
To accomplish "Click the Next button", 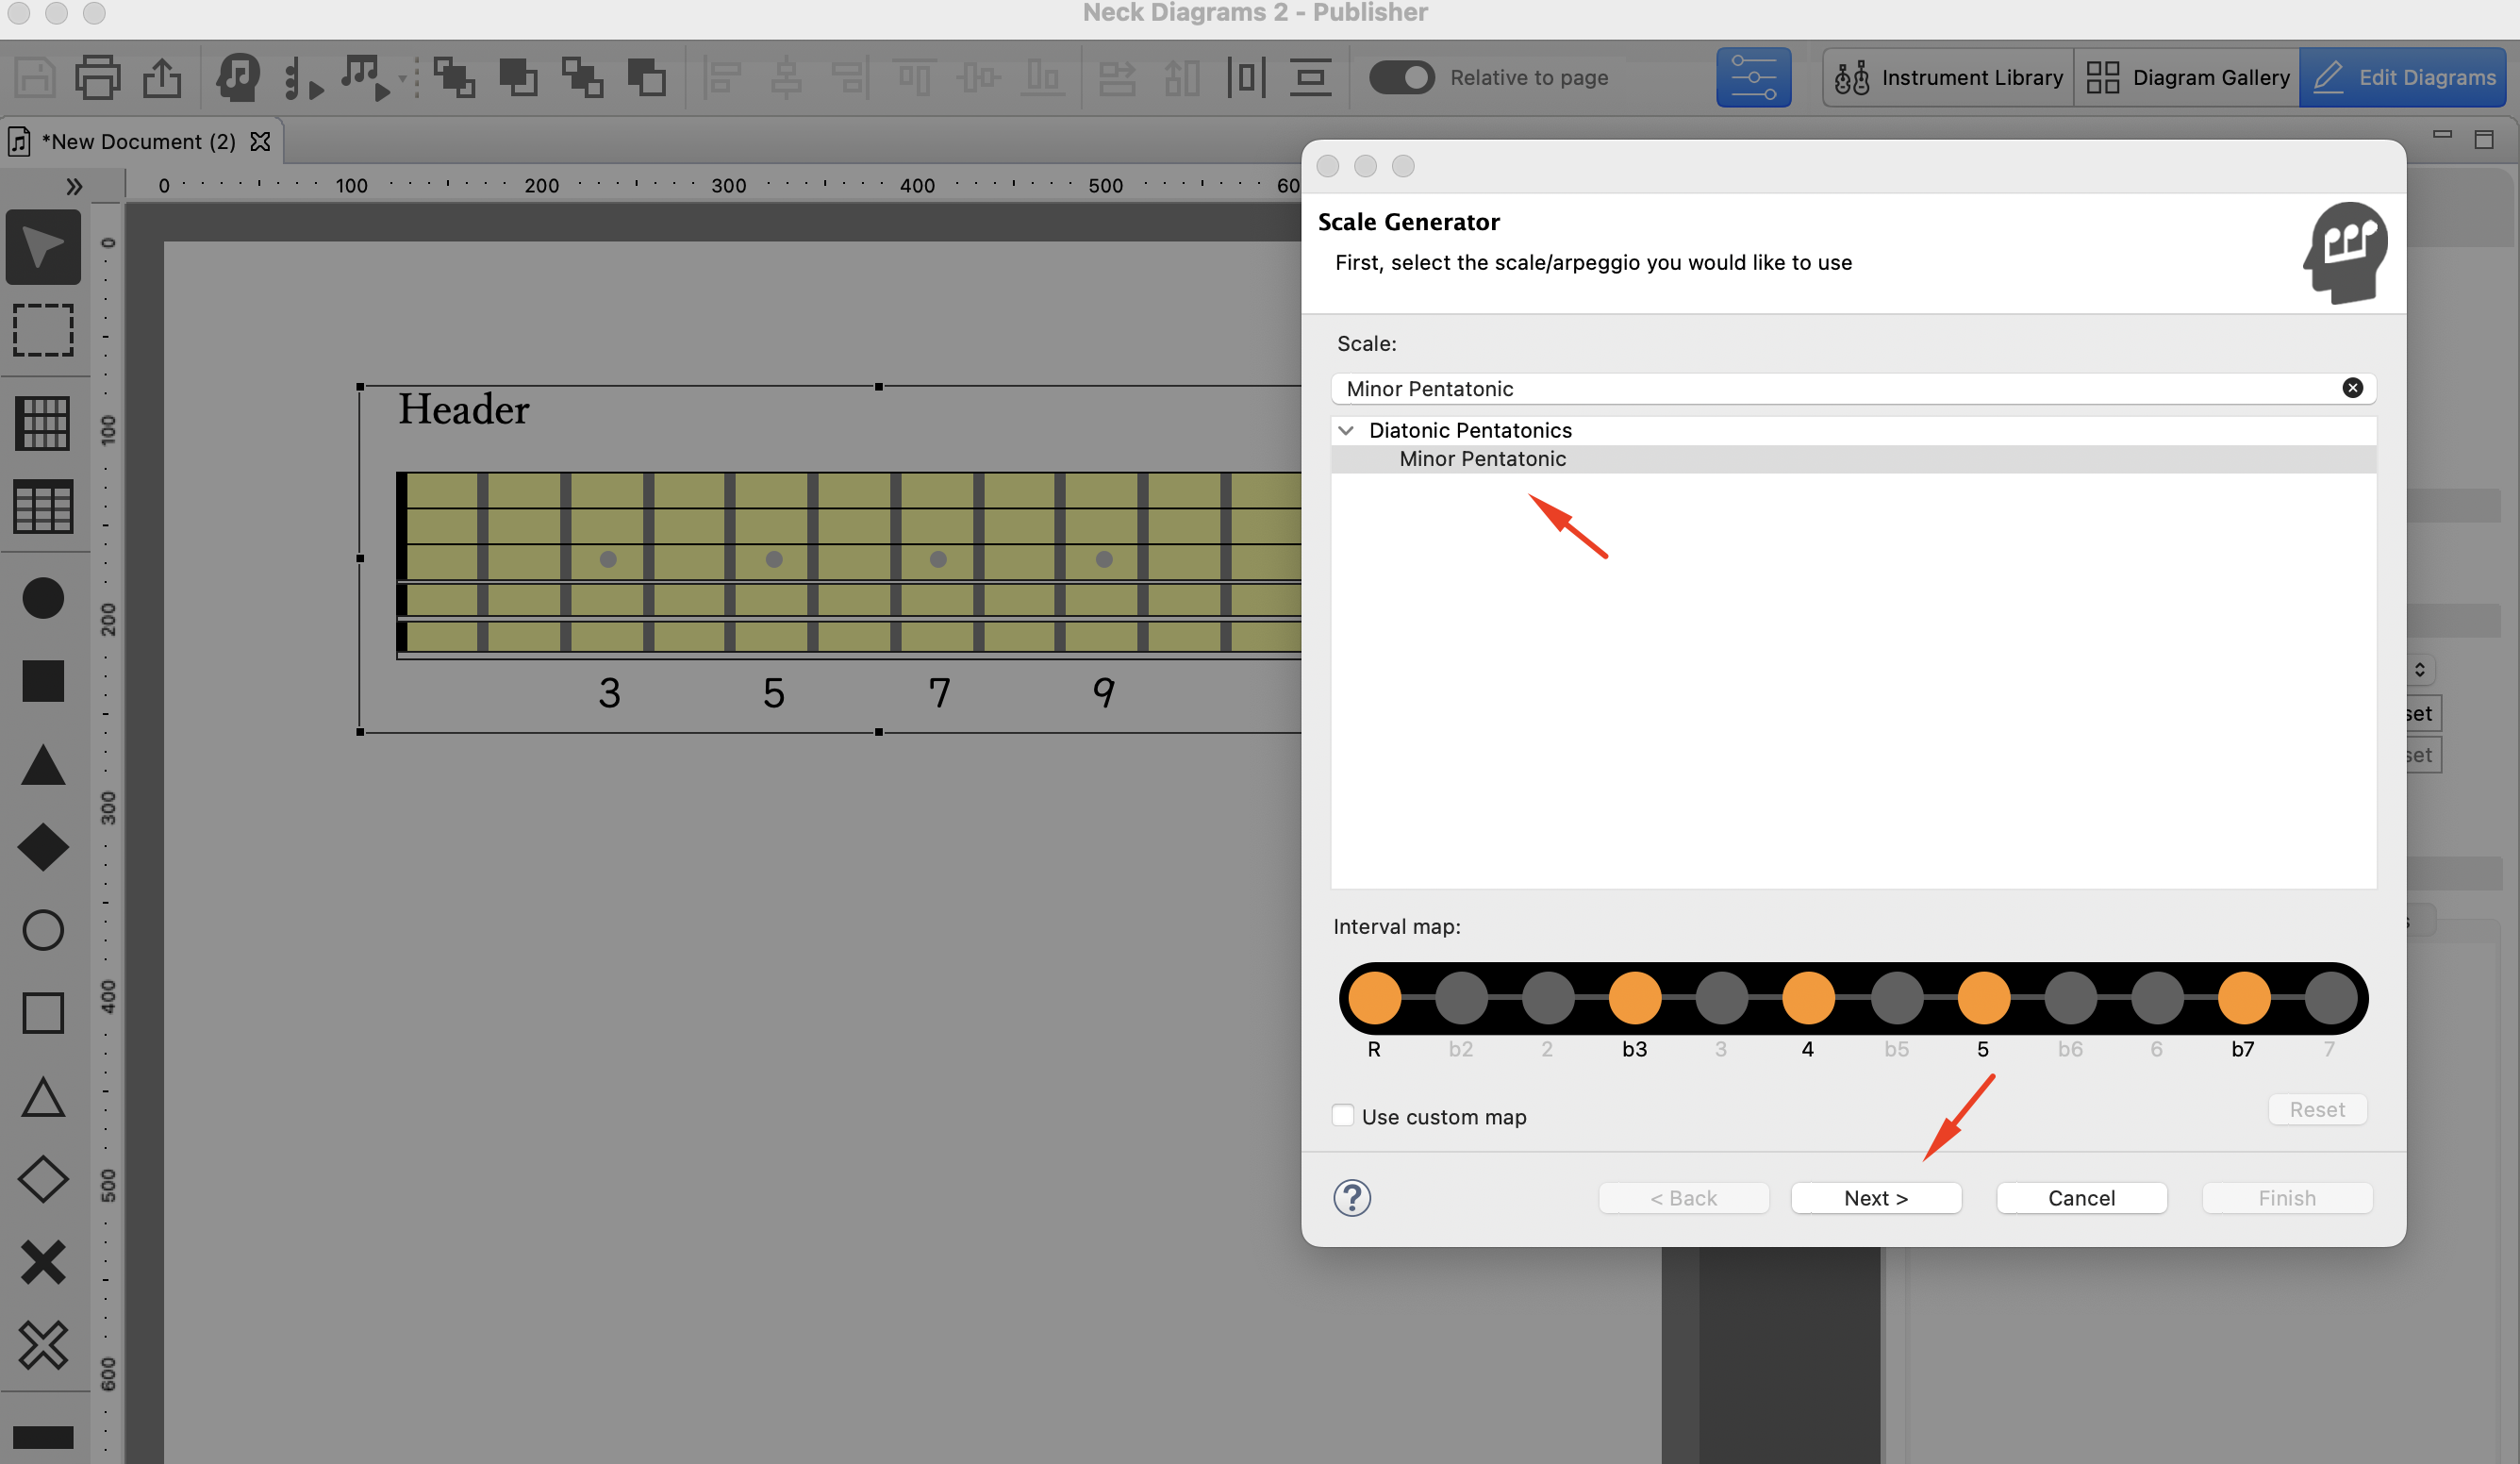I will 1876,1197.
